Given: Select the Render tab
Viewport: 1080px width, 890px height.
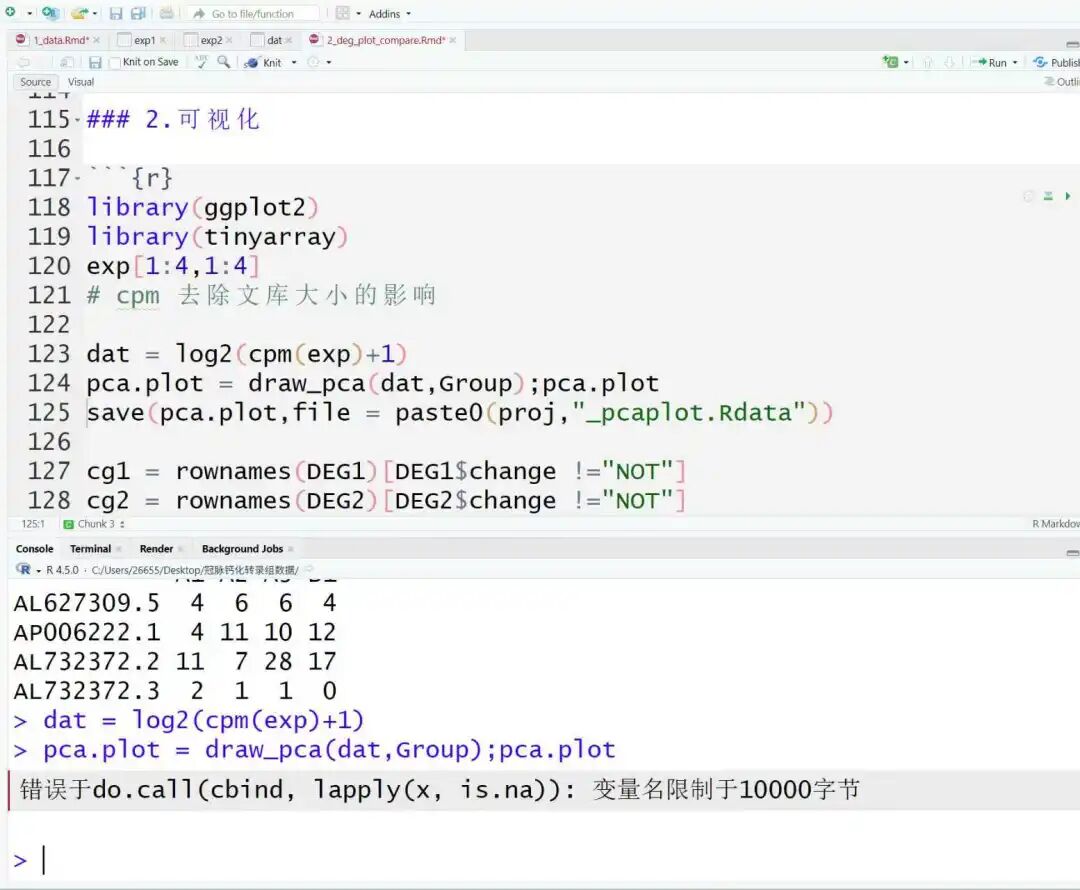Looking at the screenshot, I should (x=156, y=549).
